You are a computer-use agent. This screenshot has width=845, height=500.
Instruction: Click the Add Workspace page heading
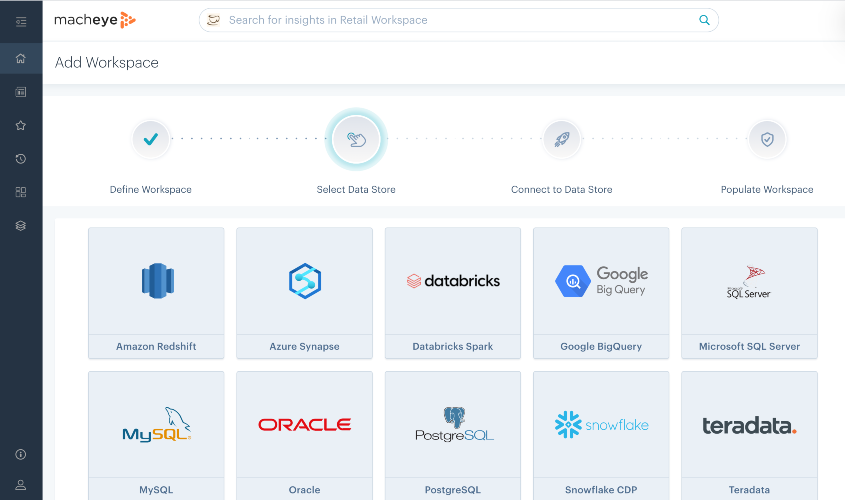pyautogui.click(x=107, y=62)
